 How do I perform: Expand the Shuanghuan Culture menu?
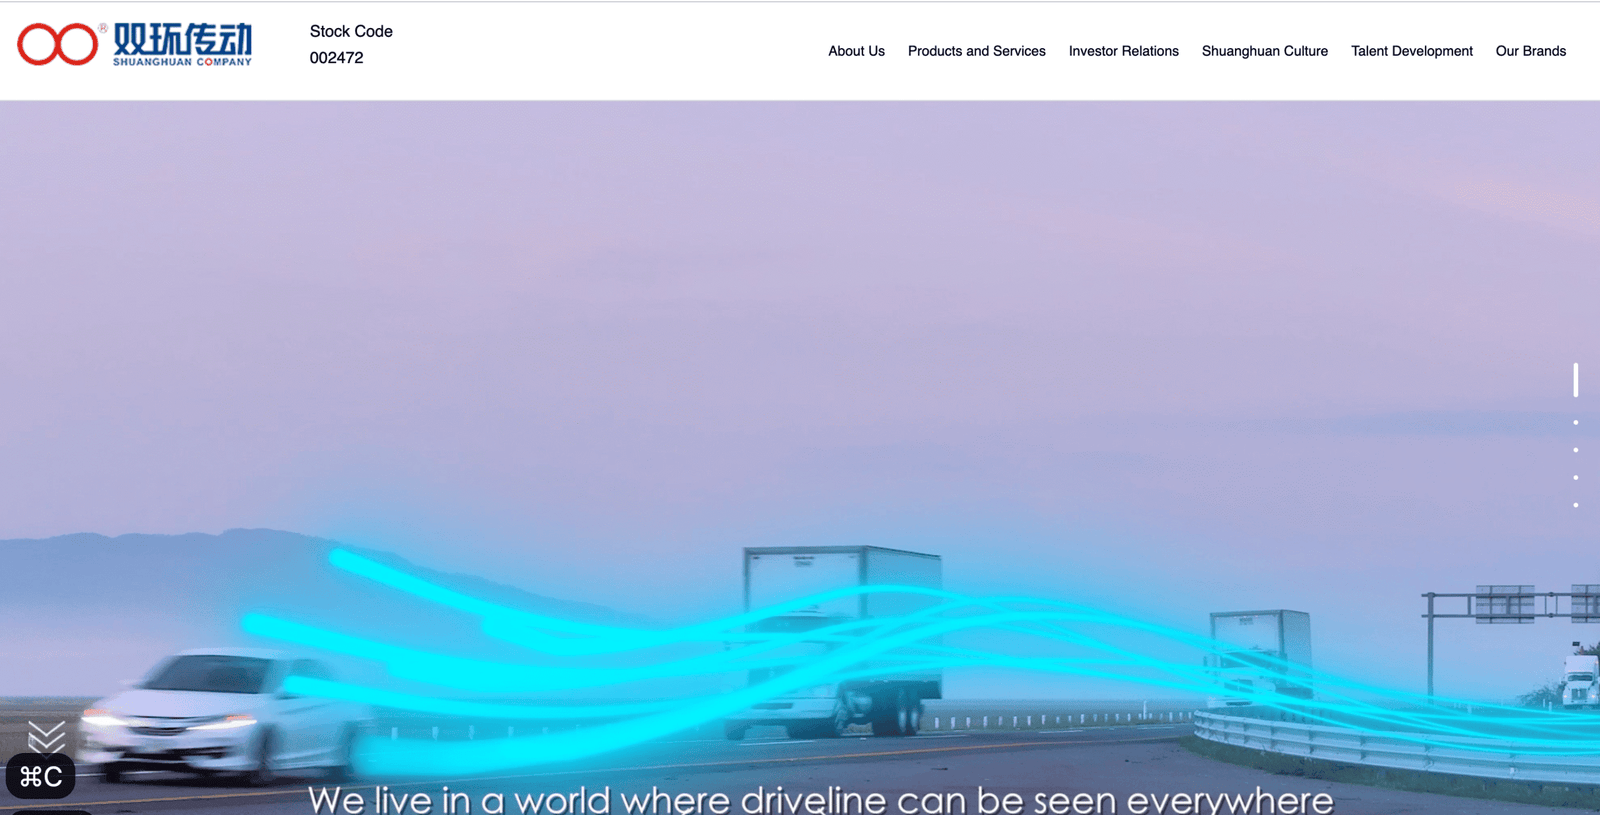[1264, 51]
